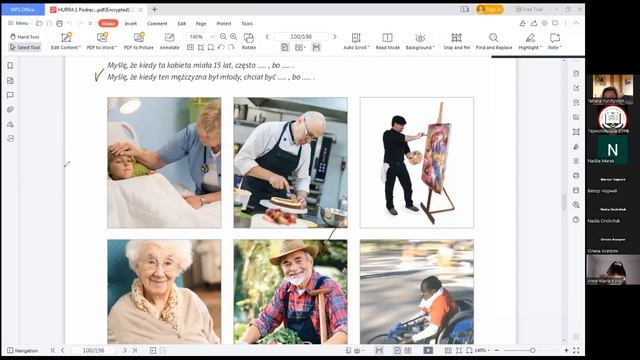Open the Protect ribbon tab

tap(224, 24)
